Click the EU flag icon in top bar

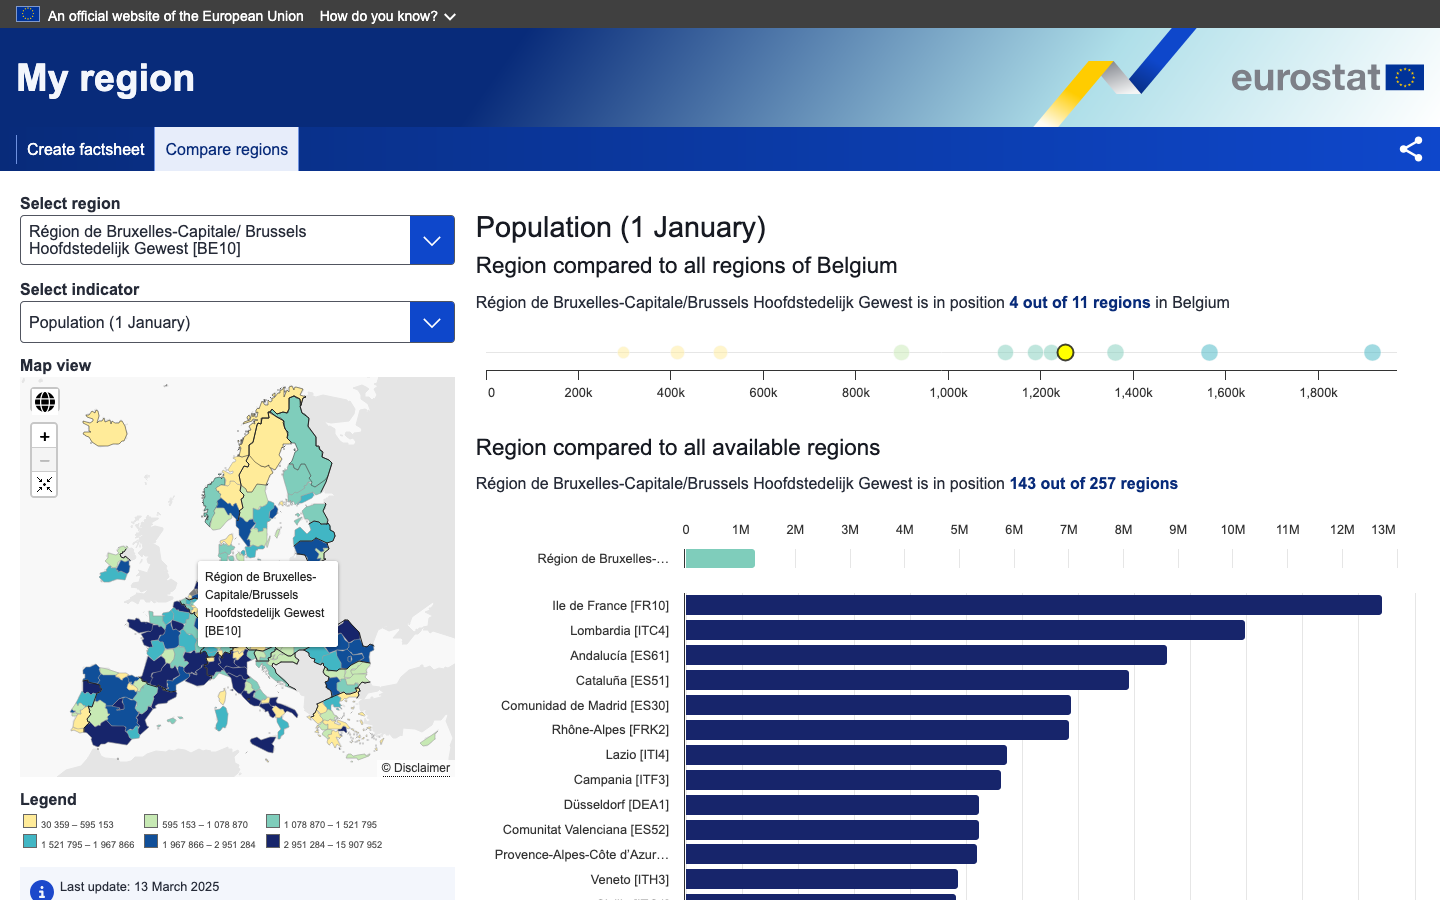click(28, 14)
